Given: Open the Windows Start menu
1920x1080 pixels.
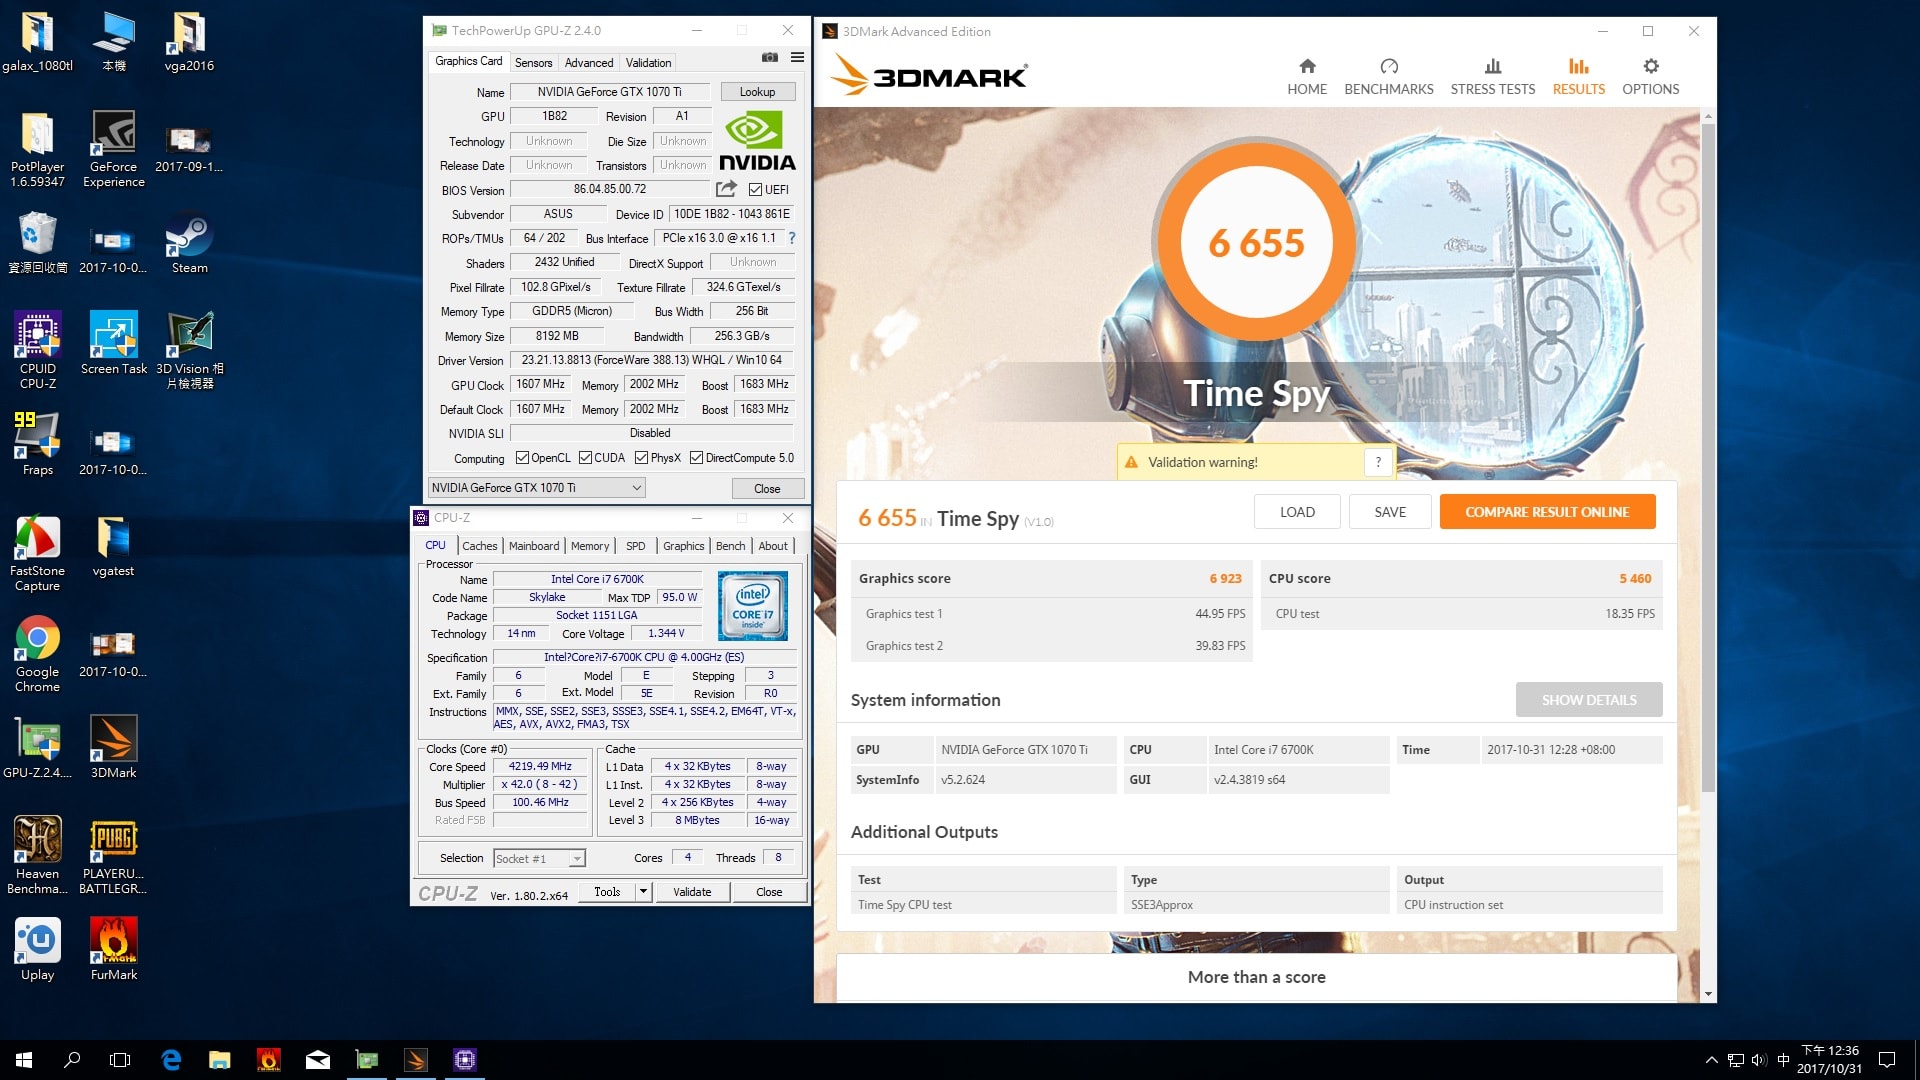Looking at the screenshot, I should point(24,1060).
